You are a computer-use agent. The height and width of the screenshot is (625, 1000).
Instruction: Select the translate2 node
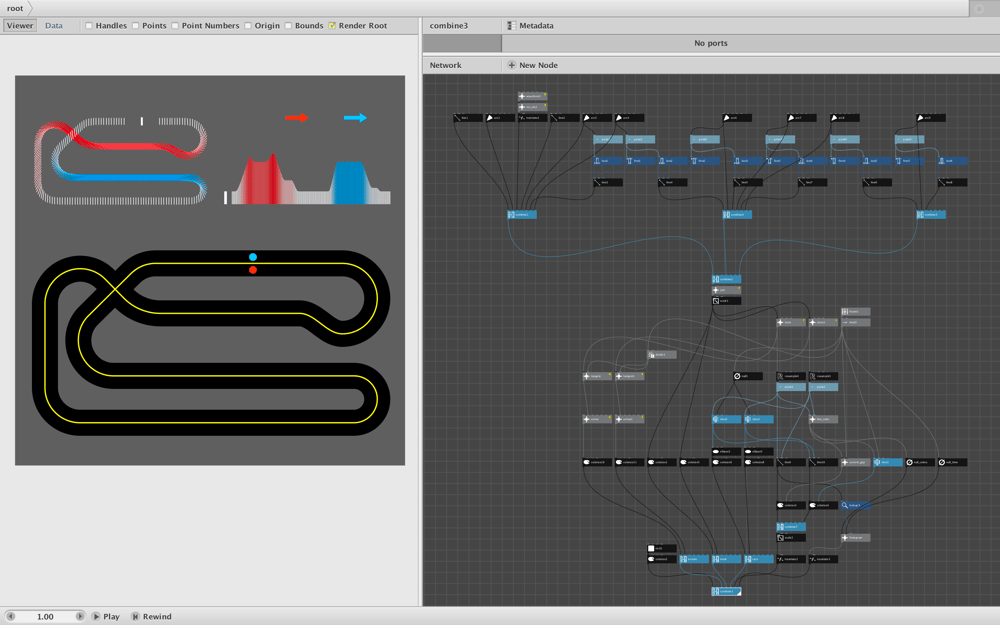(x=791, y=559)
